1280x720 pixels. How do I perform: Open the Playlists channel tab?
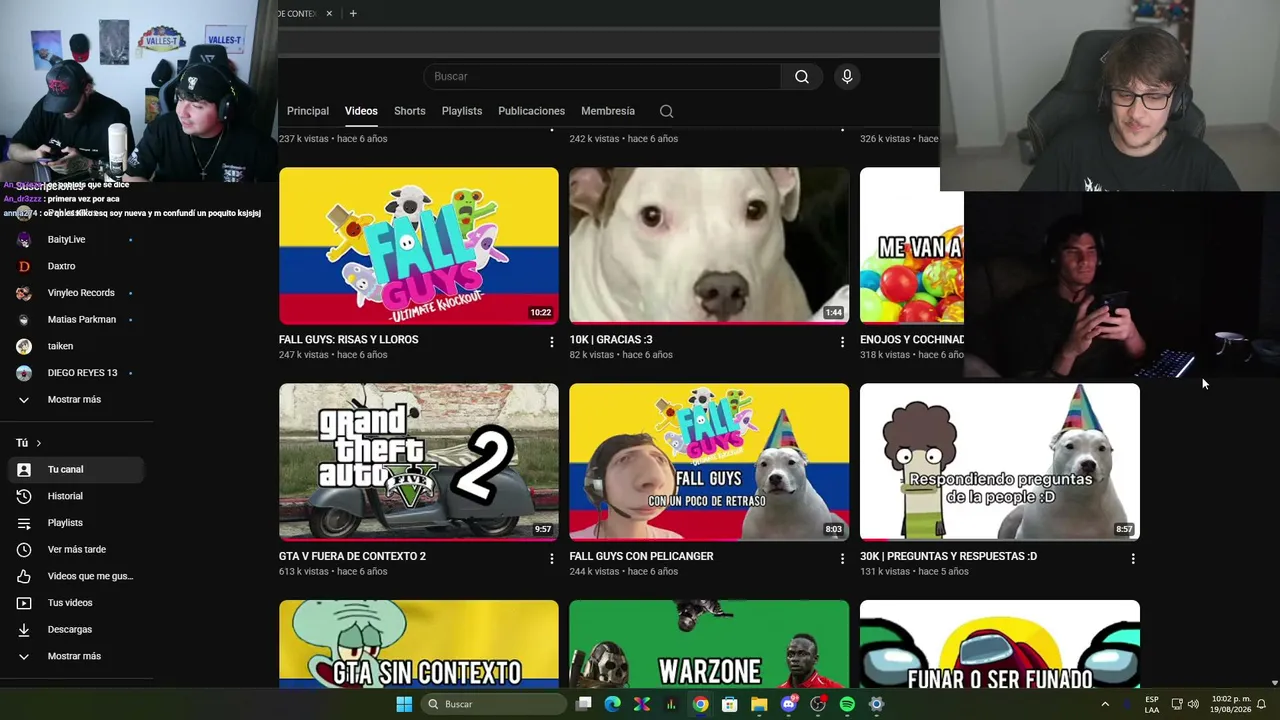coord(462,111)
